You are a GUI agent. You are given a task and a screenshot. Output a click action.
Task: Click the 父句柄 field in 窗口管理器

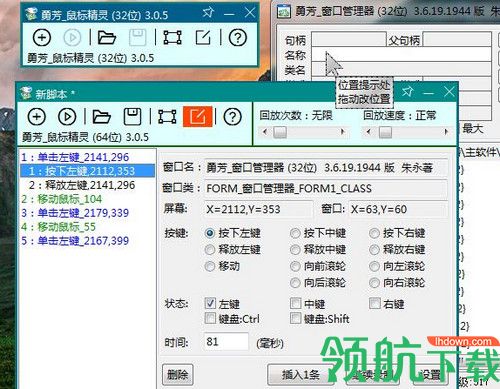[x=457, y=40]
